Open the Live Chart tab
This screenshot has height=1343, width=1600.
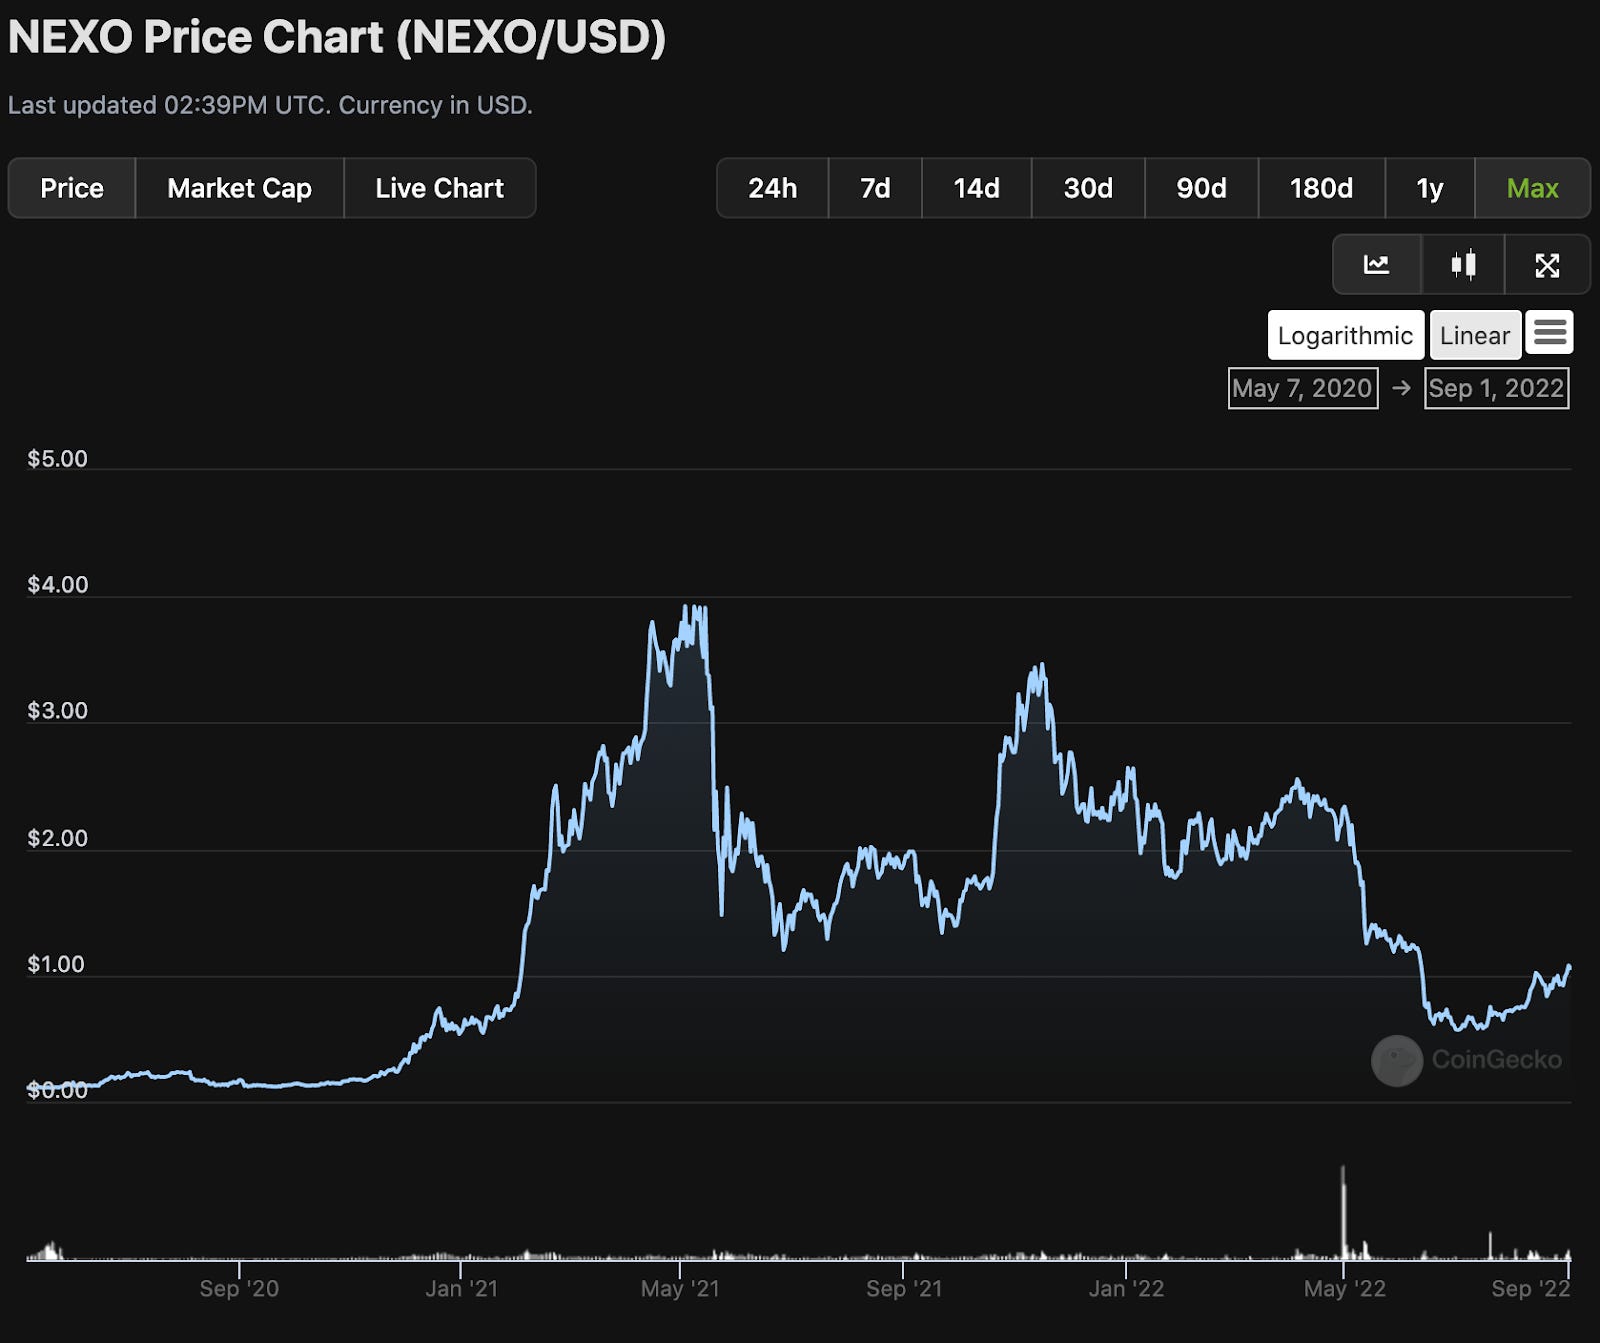pyautogui.click(x=439, y=188)
